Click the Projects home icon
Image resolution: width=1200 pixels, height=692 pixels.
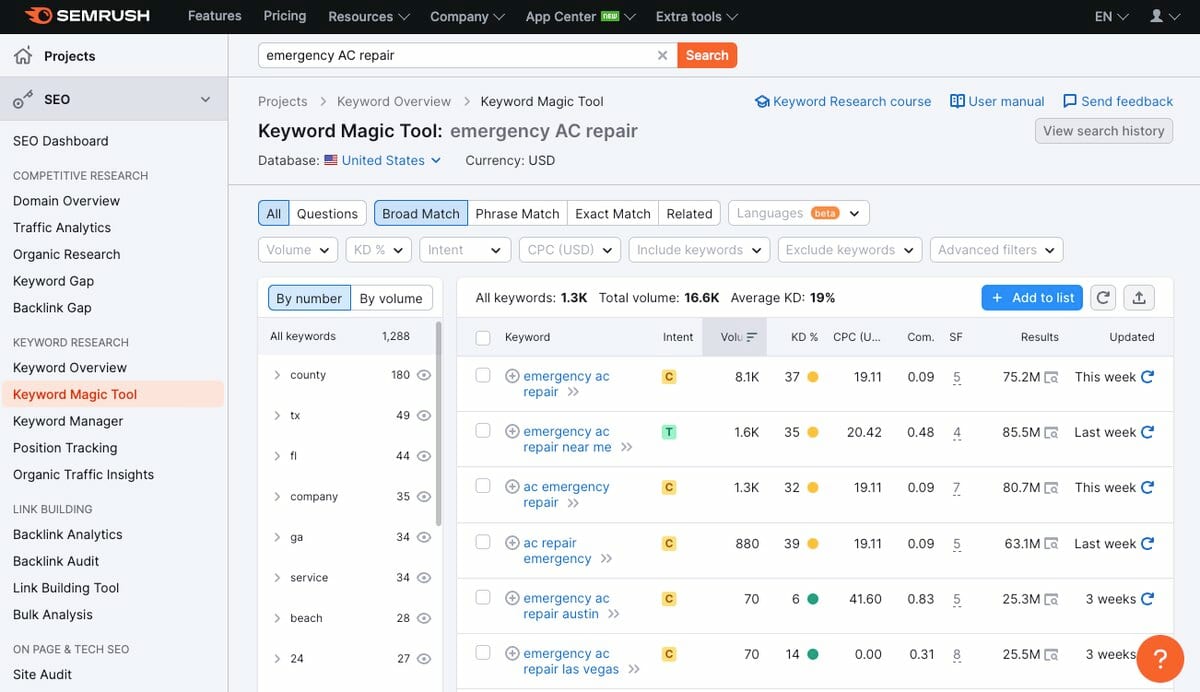coord(23,56)
